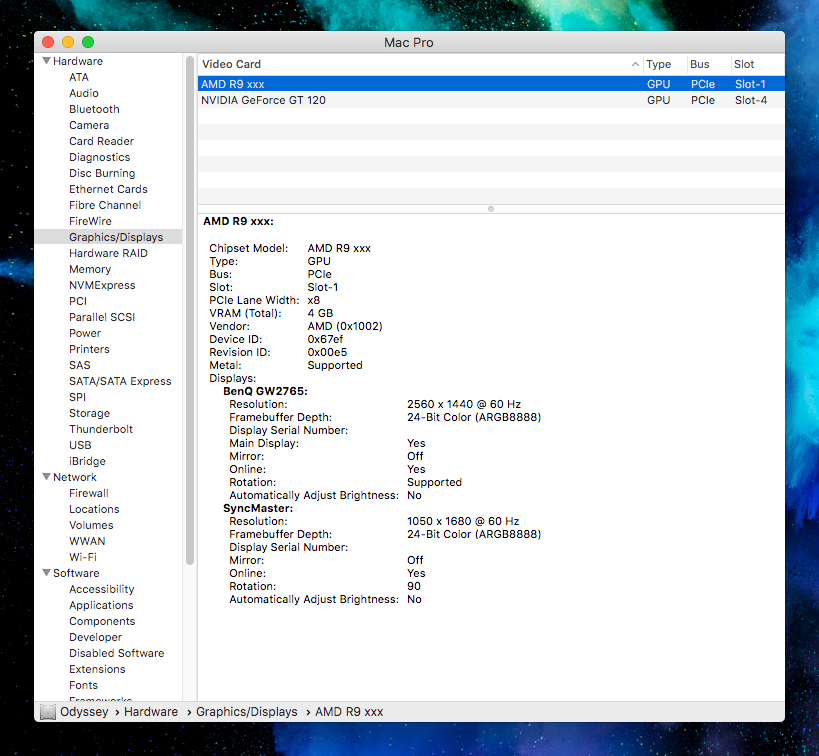Select Audio in the sidebar
The image size is (819, 756).
click(x=84, y=93)
